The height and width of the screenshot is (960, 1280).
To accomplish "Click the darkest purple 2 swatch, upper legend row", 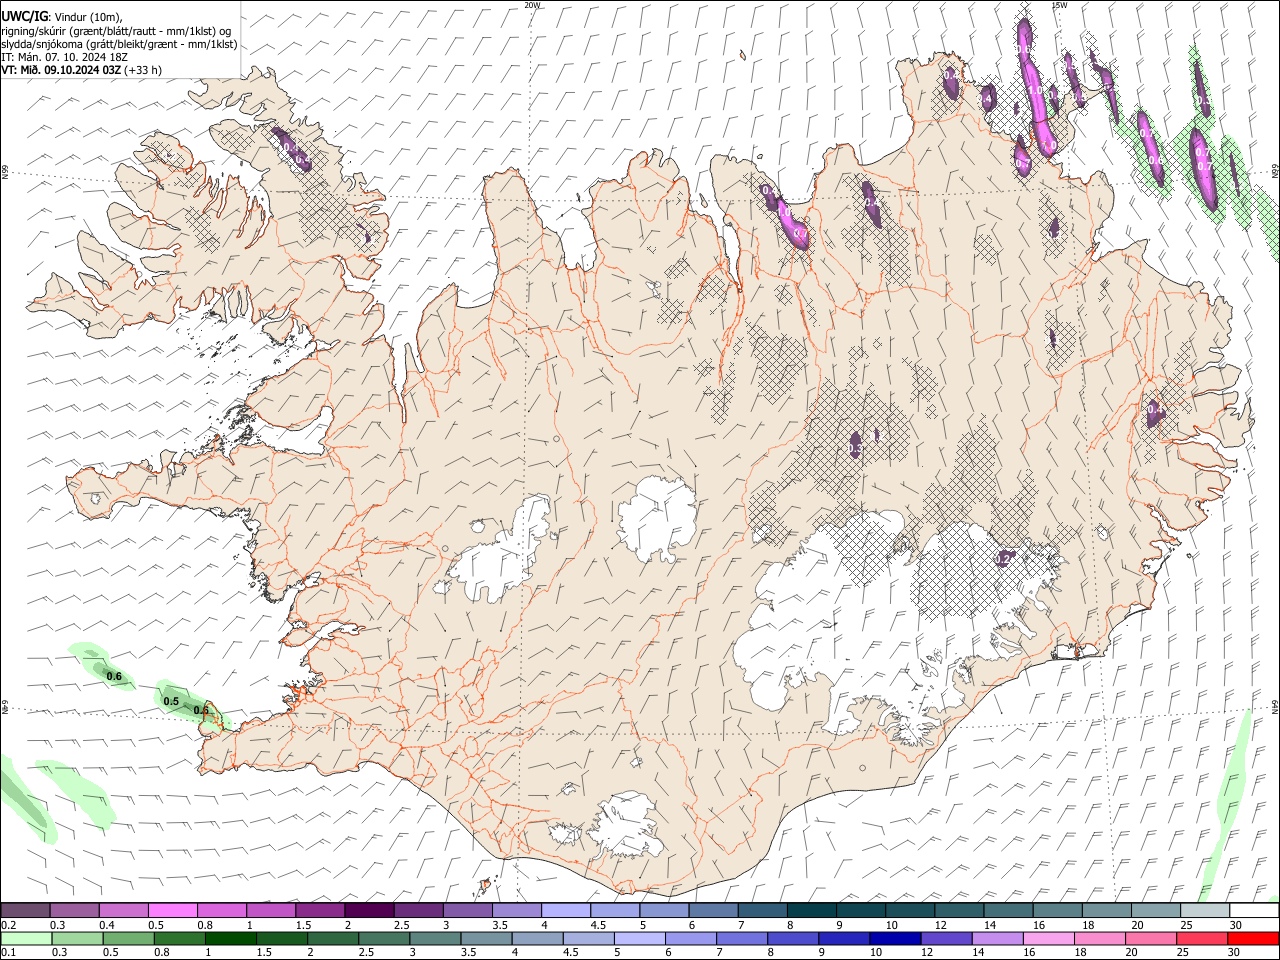I will click(368, 910).
